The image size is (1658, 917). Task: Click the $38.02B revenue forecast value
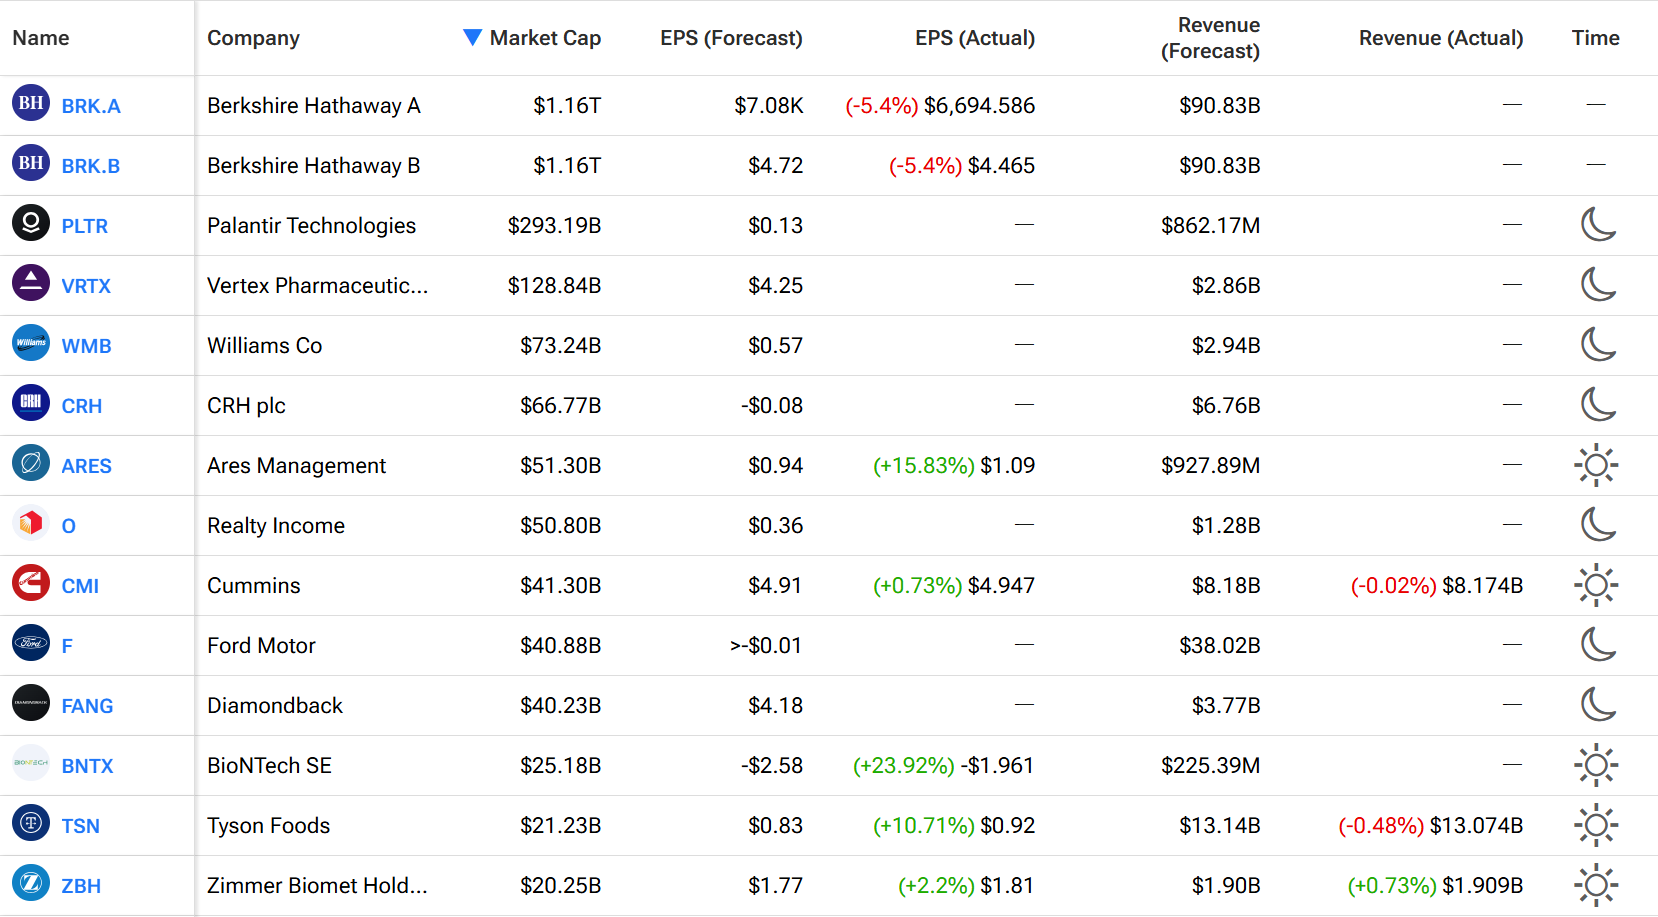point(1219,646)
